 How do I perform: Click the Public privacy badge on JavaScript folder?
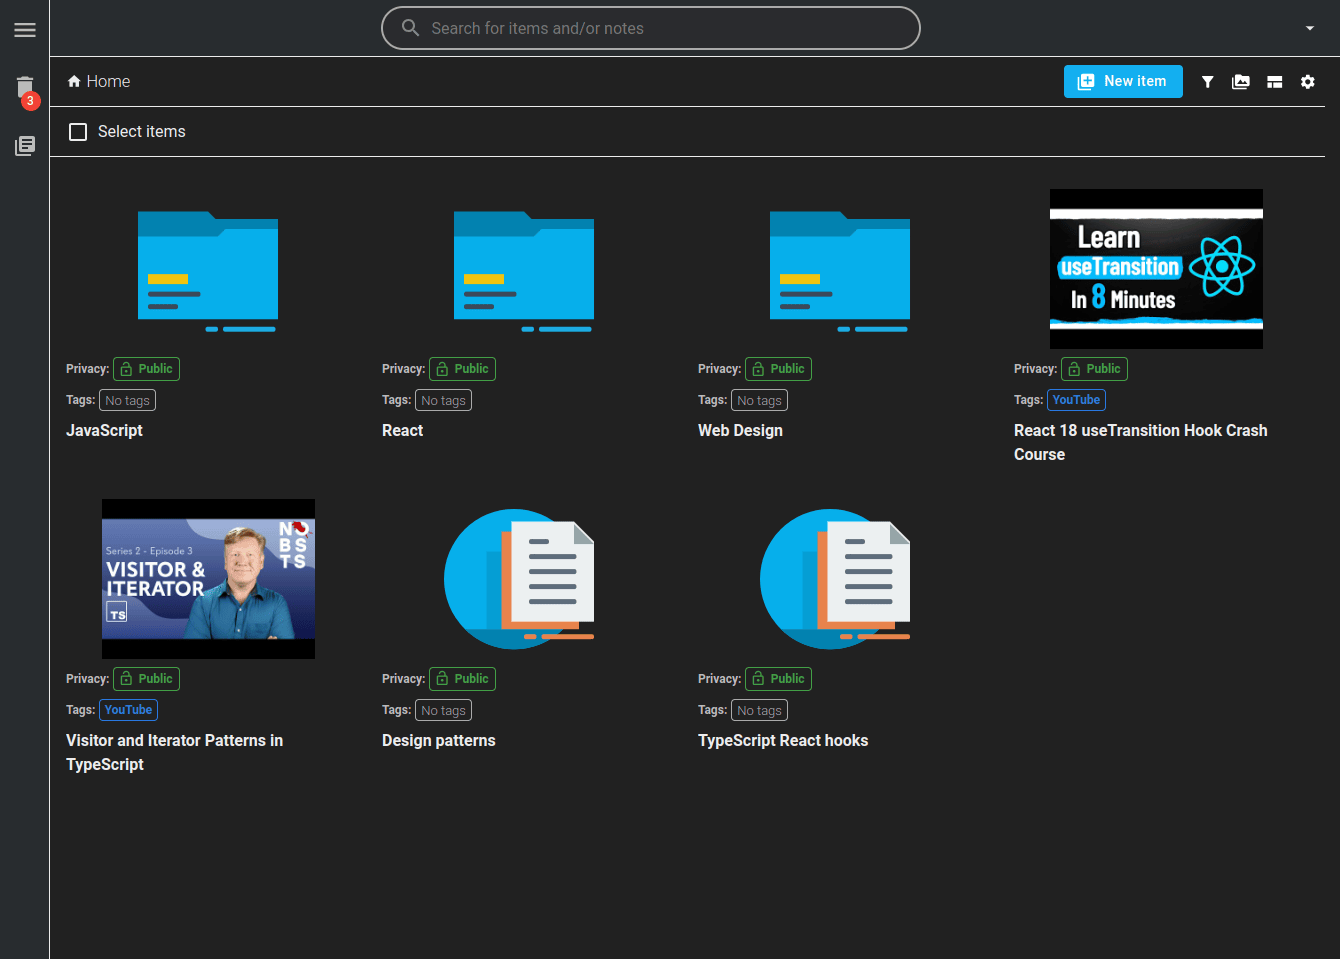146,369
